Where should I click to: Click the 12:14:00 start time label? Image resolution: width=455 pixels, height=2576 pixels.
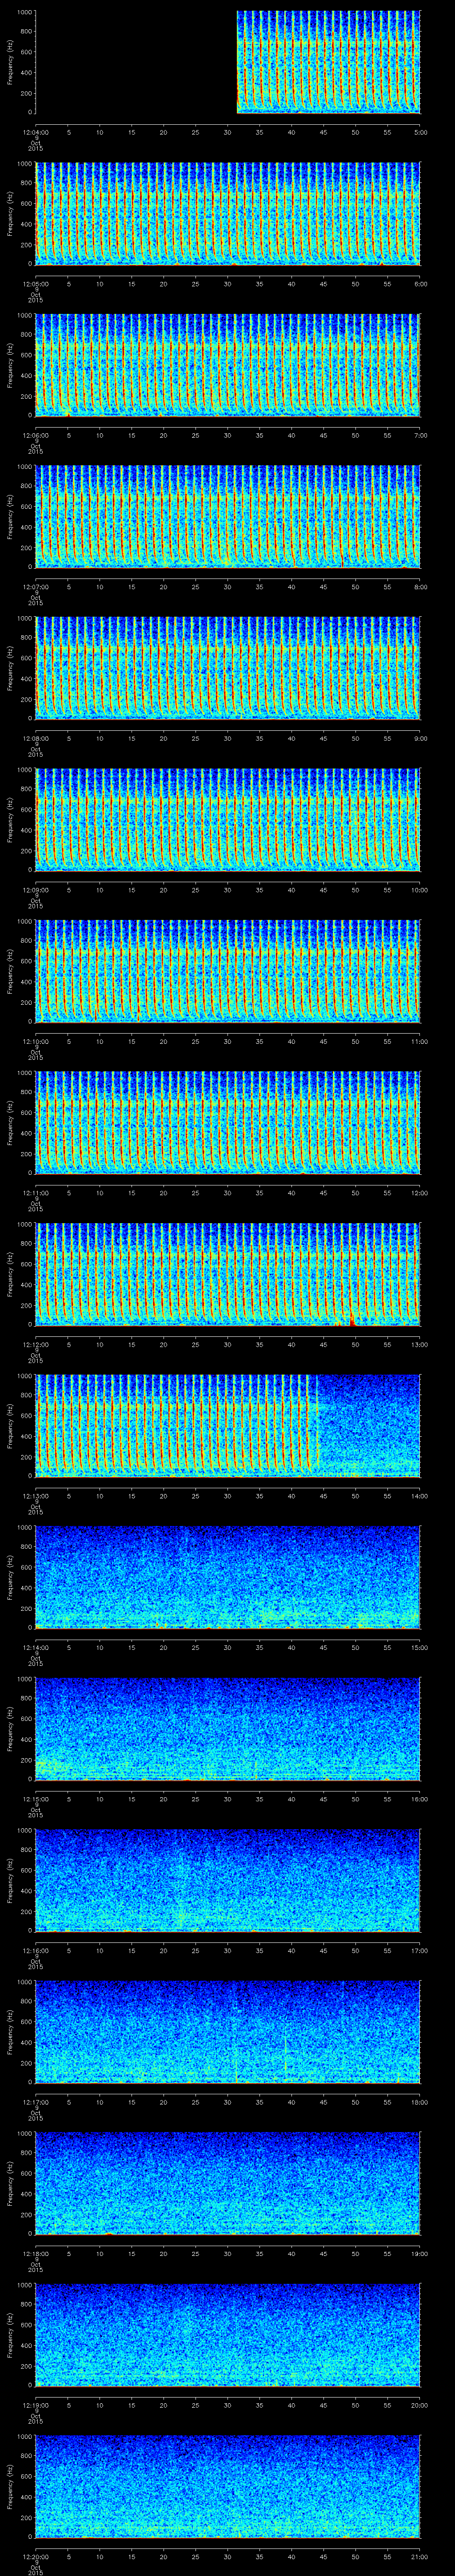35,1648
